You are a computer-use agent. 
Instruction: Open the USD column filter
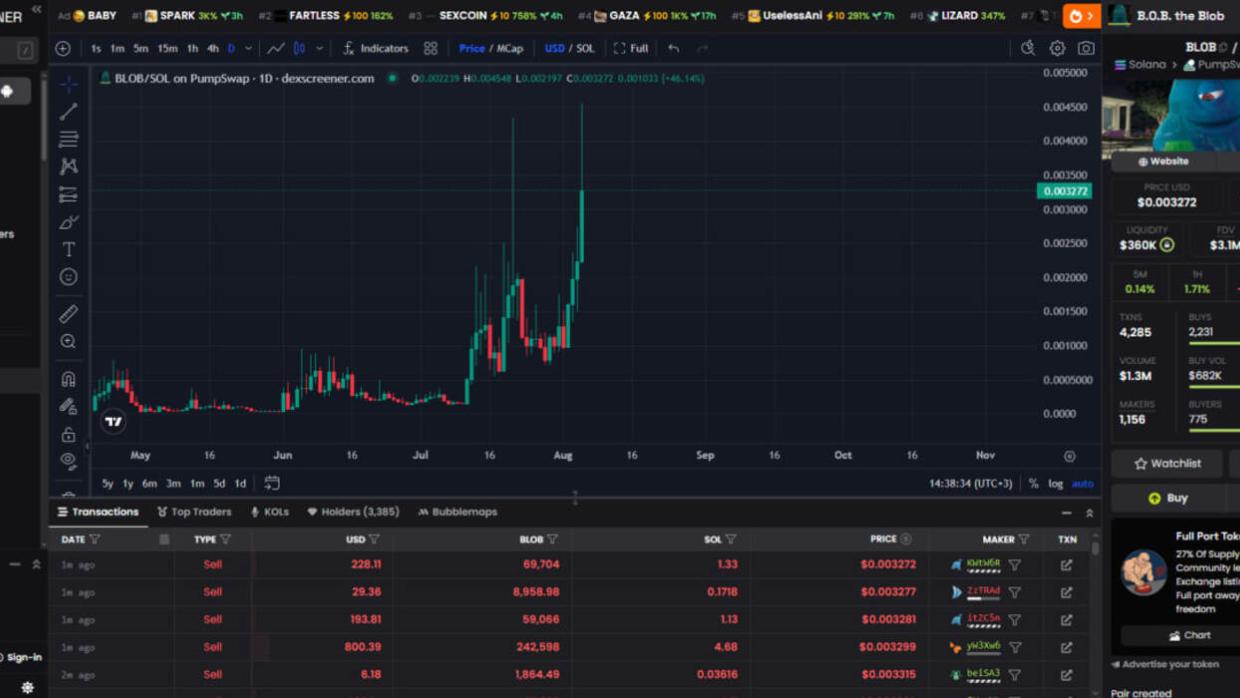pos(374,539)
